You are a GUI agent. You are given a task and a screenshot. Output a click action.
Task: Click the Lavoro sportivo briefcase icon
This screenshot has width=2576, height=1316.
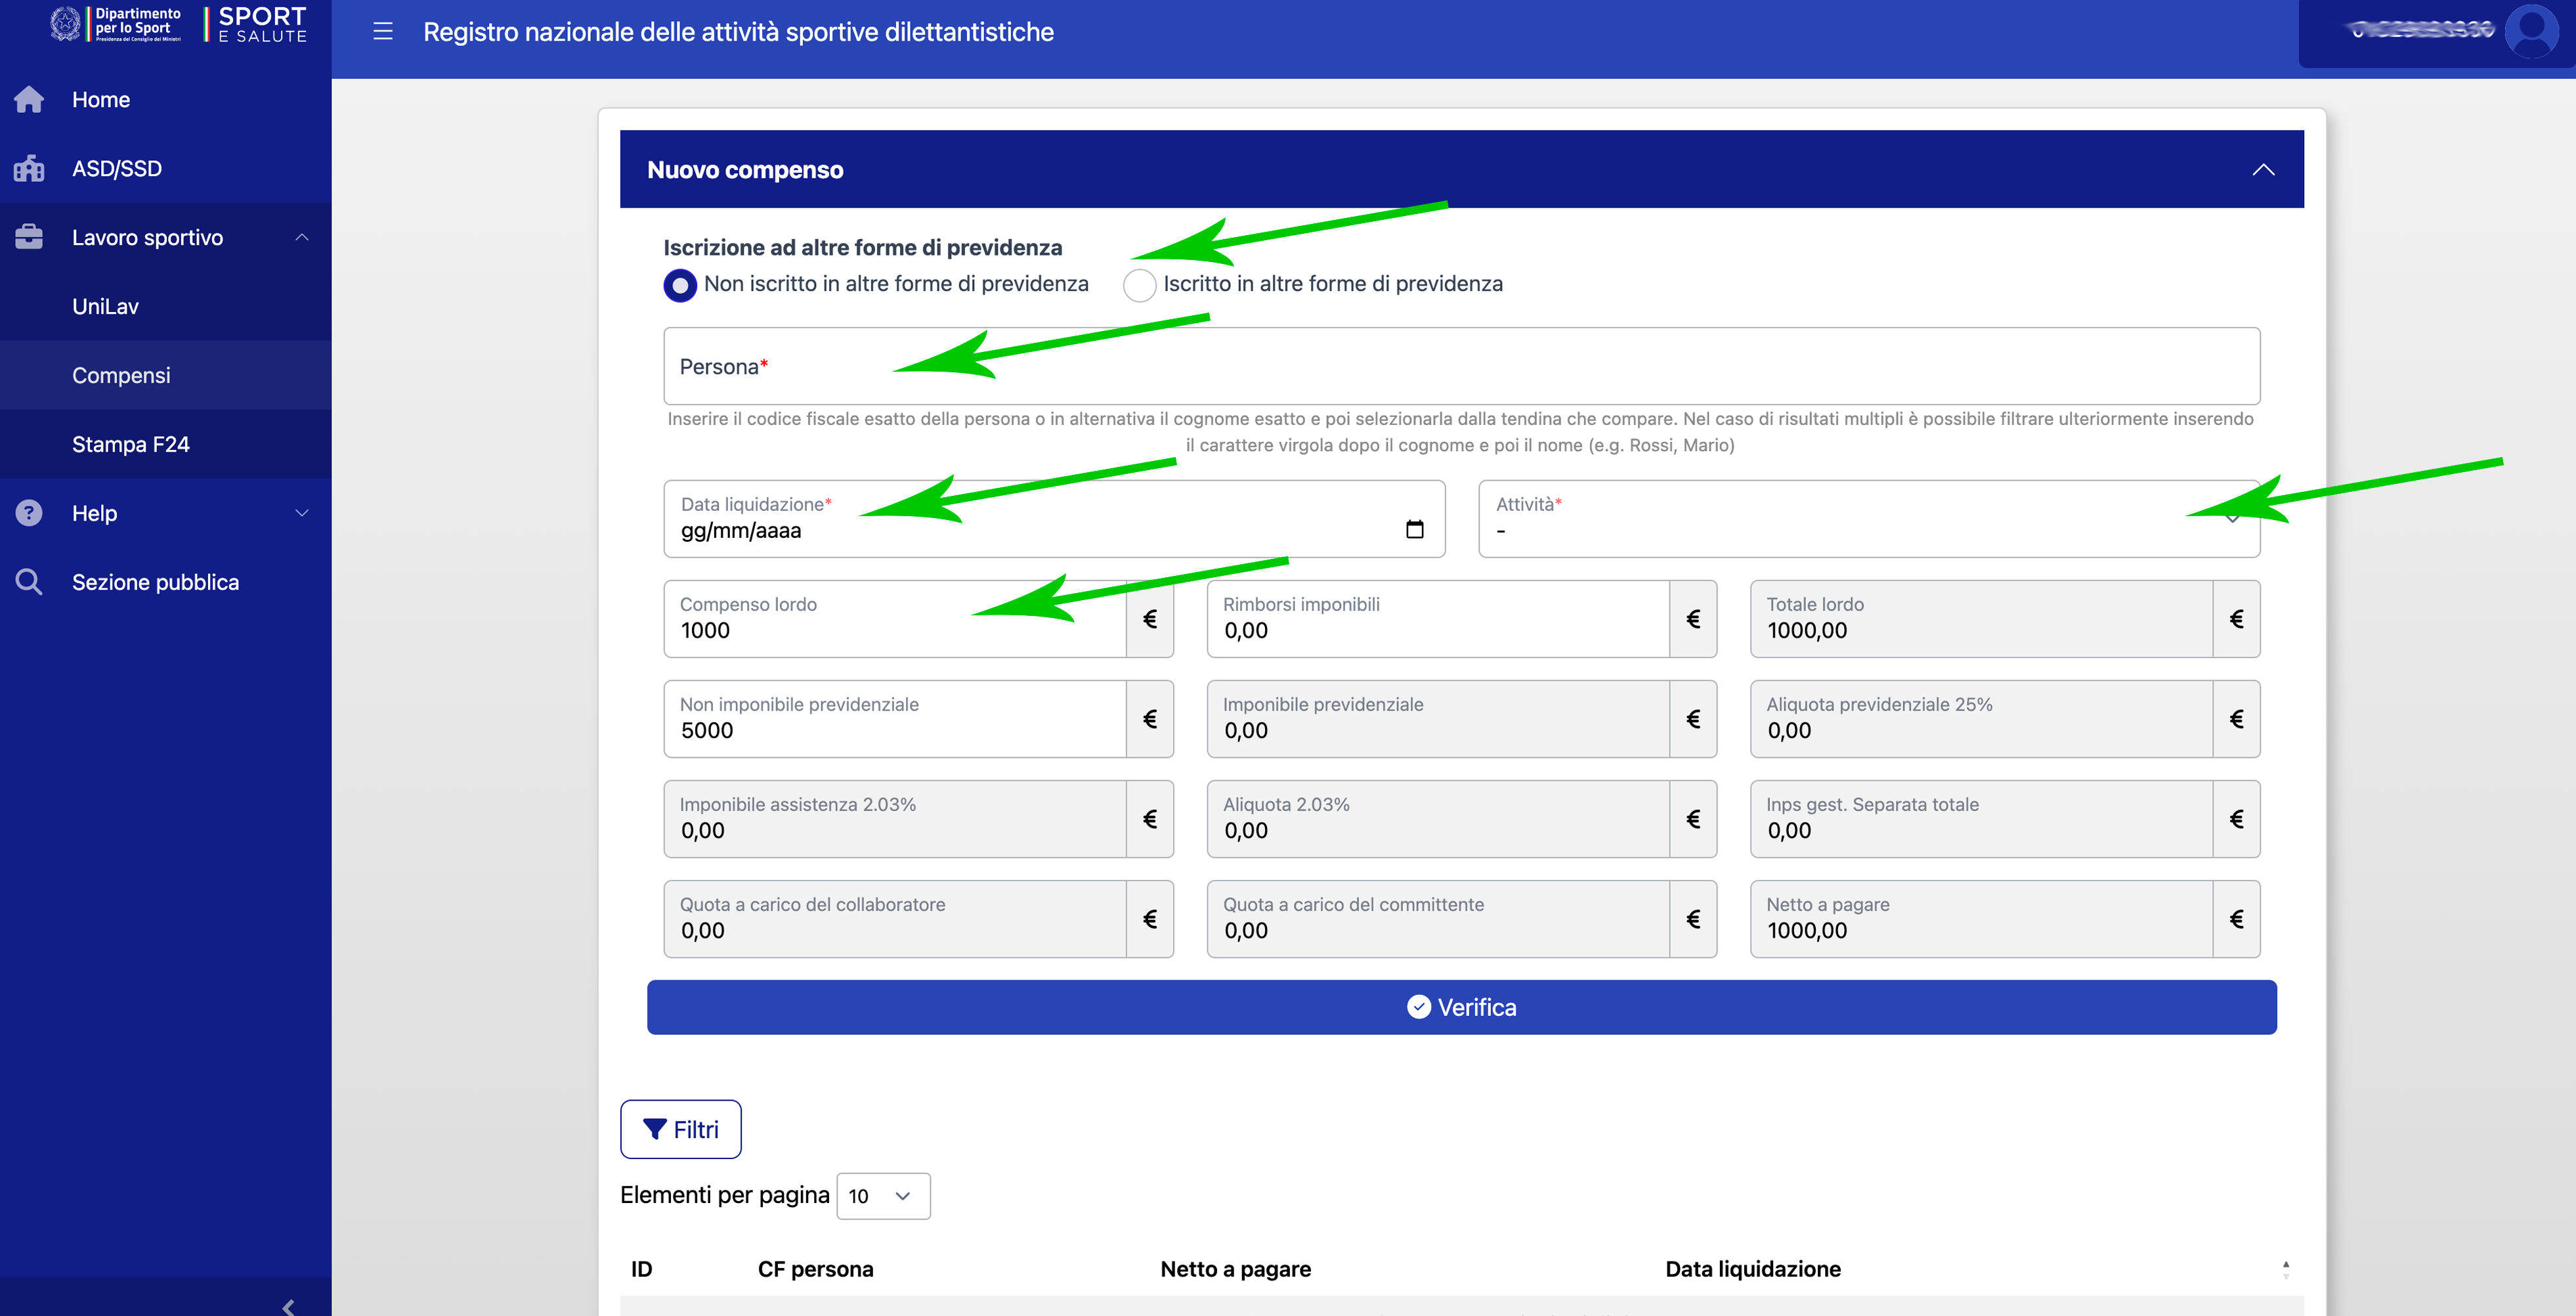tap(29, 238)
